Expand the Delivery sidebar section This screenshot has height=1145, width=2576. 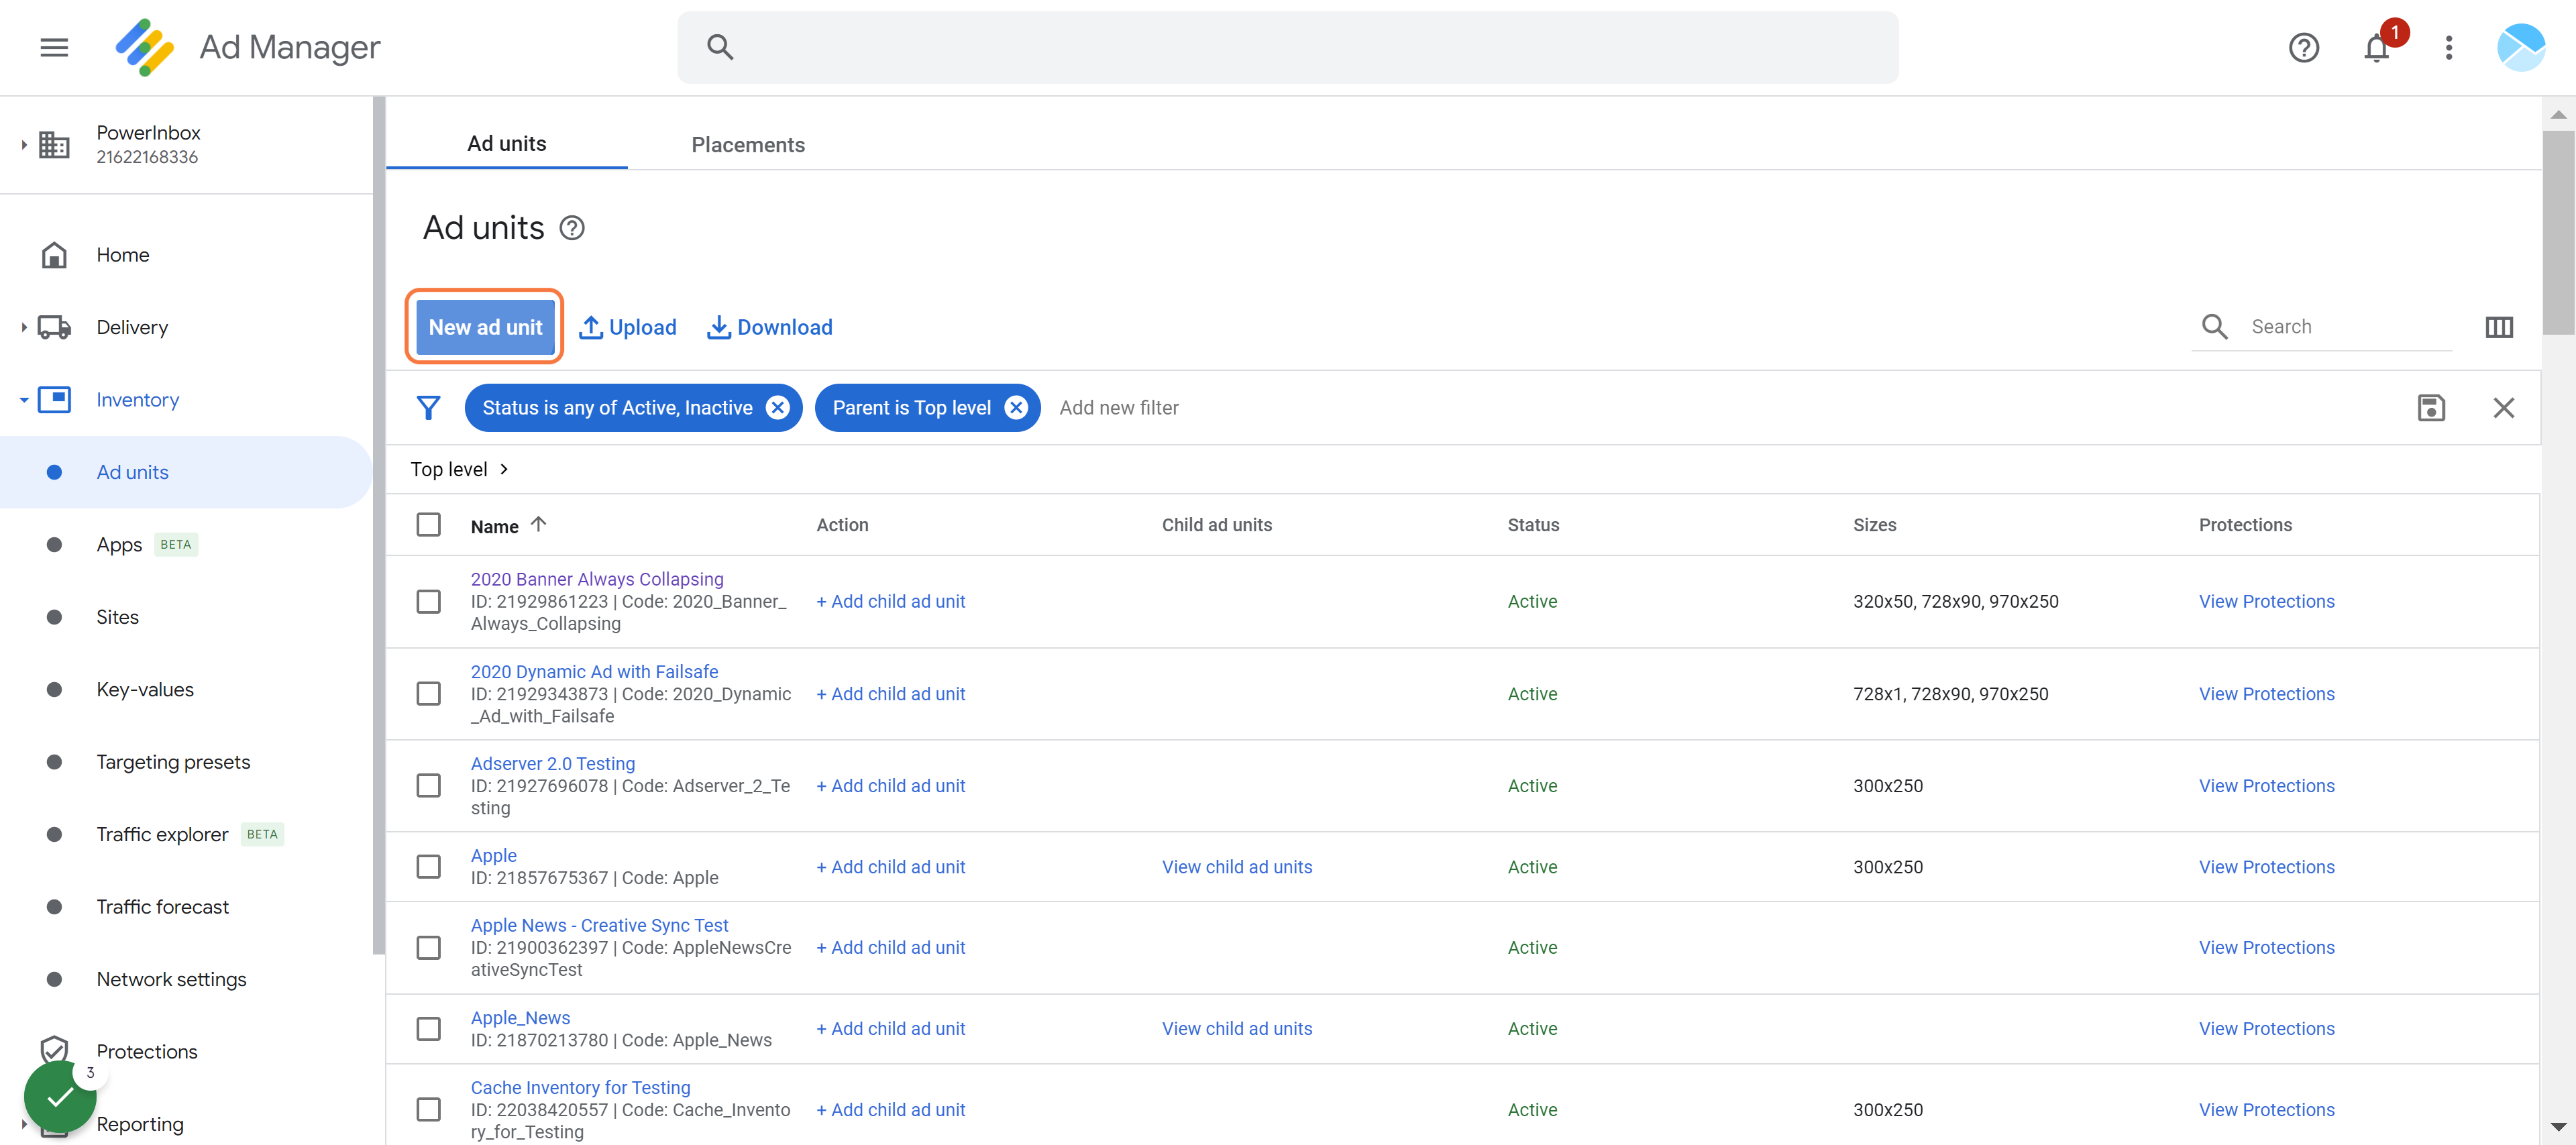click(24, 327)
